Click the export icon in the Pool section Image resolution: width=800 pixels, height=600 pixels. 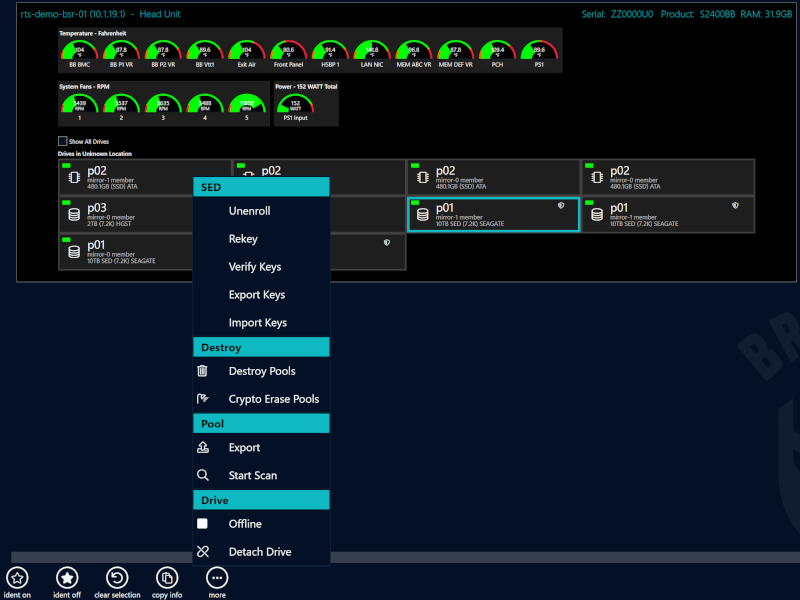203,448
